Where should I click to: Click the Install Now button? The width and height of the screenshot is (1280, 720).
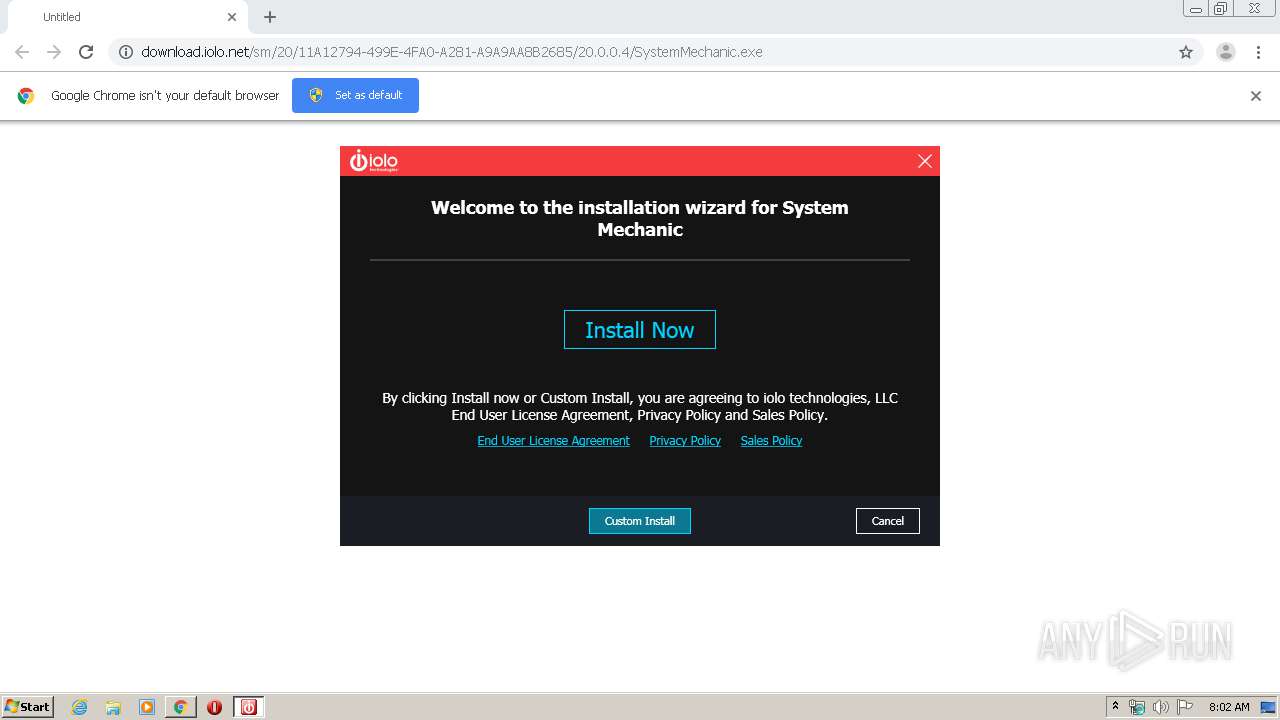coord(640,330)
